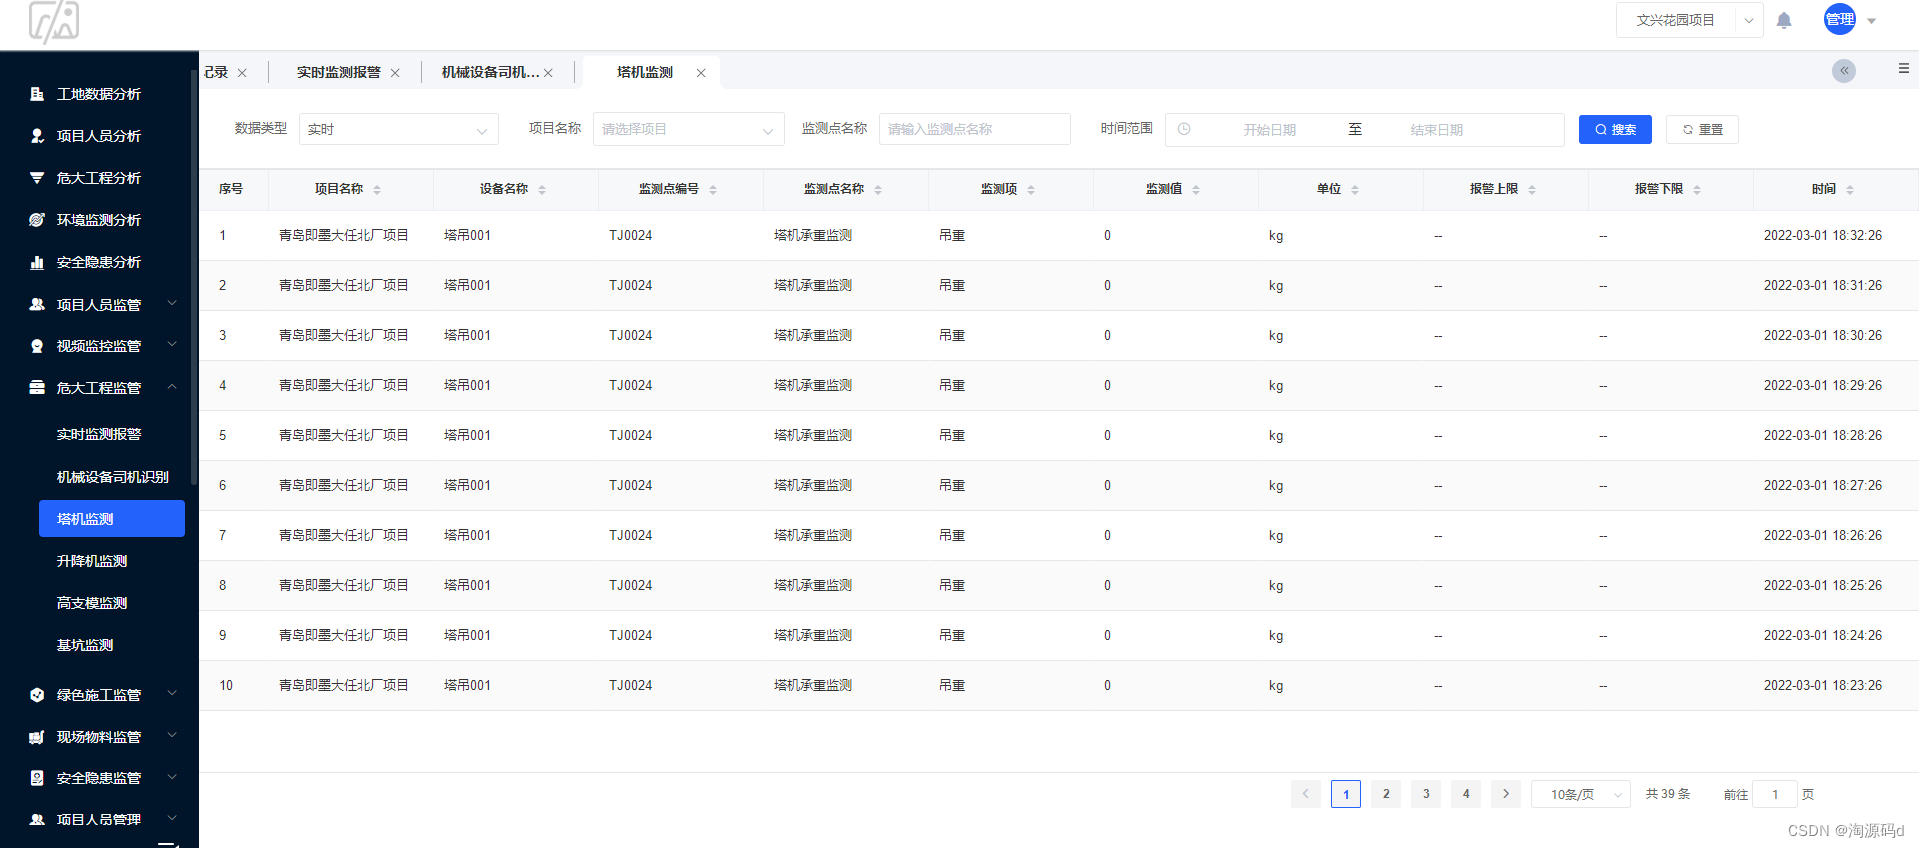This screenshot has width=1919, height=848.
Task: Expand 项目人员监管 menu
Action: coord(172,303)
